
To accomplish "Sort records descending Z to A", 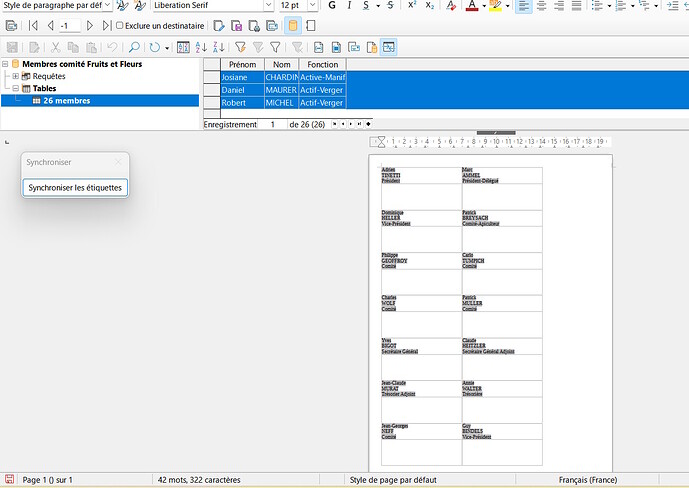I will point(218,47).
